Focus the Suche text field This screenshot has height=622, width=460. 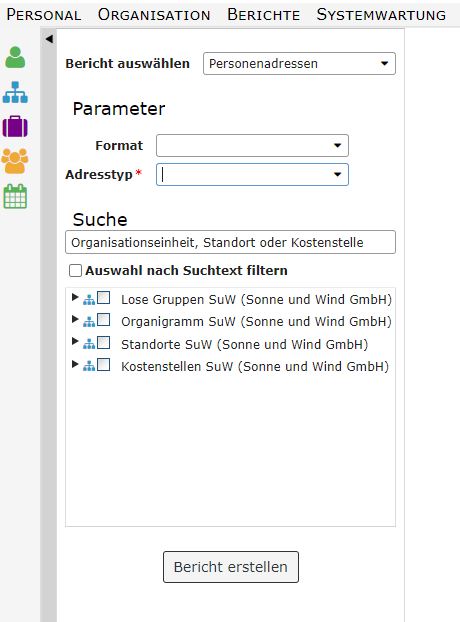[230, 242]
